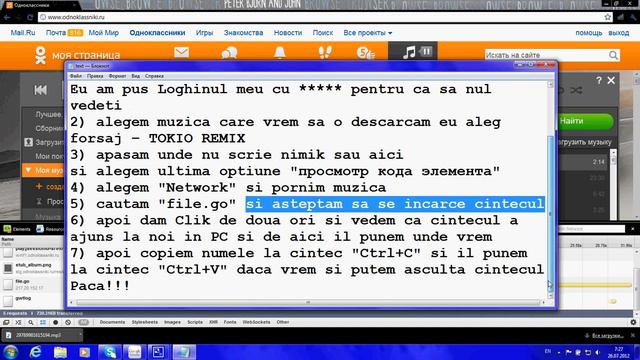Viewport: 640px width, 360px height.
Task: Toggle the network record button
Action: (56, 322)
